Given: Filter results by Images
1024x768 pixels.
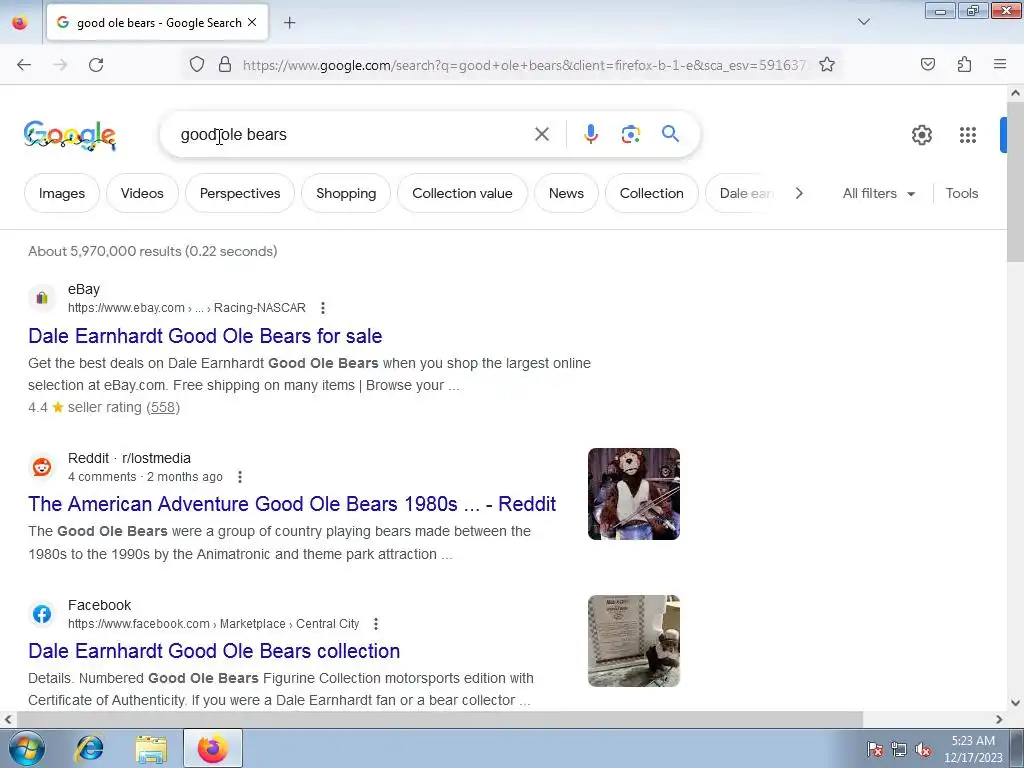Looking at the screenshot, I should 62,193.
